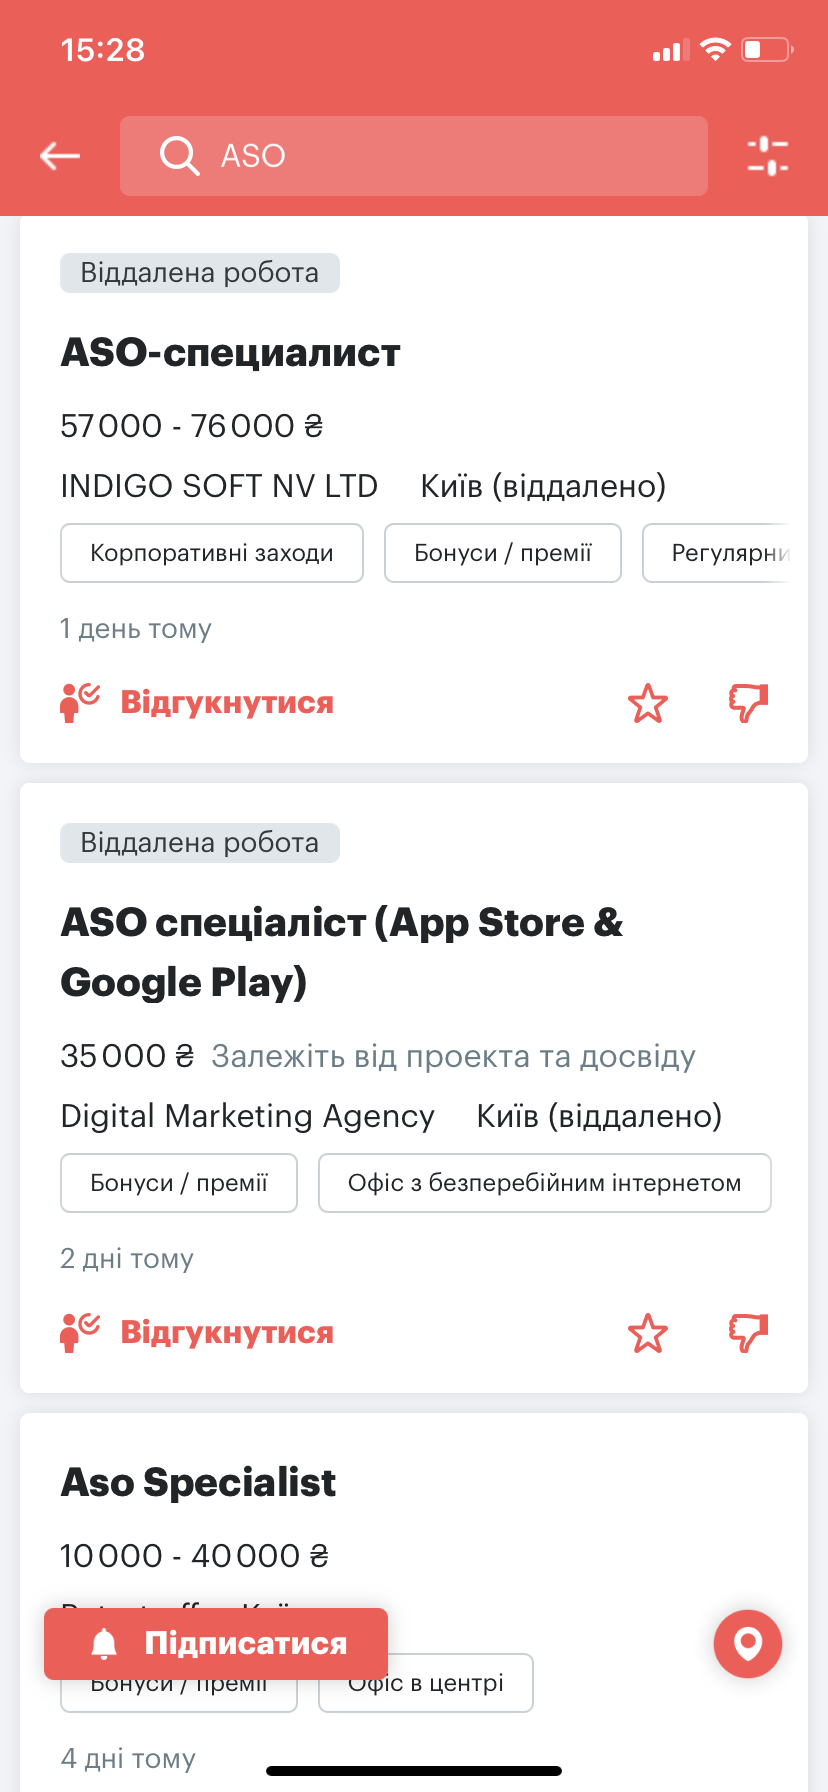Open ASO спеціаліст (App Store & Google Play)

[341, 952]
